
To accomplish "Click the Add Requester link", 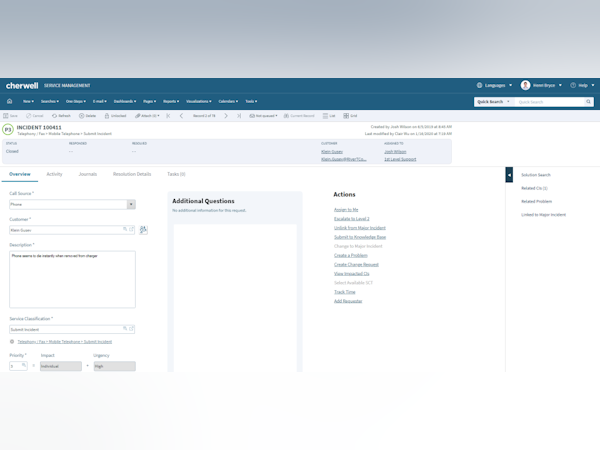I will tap(348, 301).
